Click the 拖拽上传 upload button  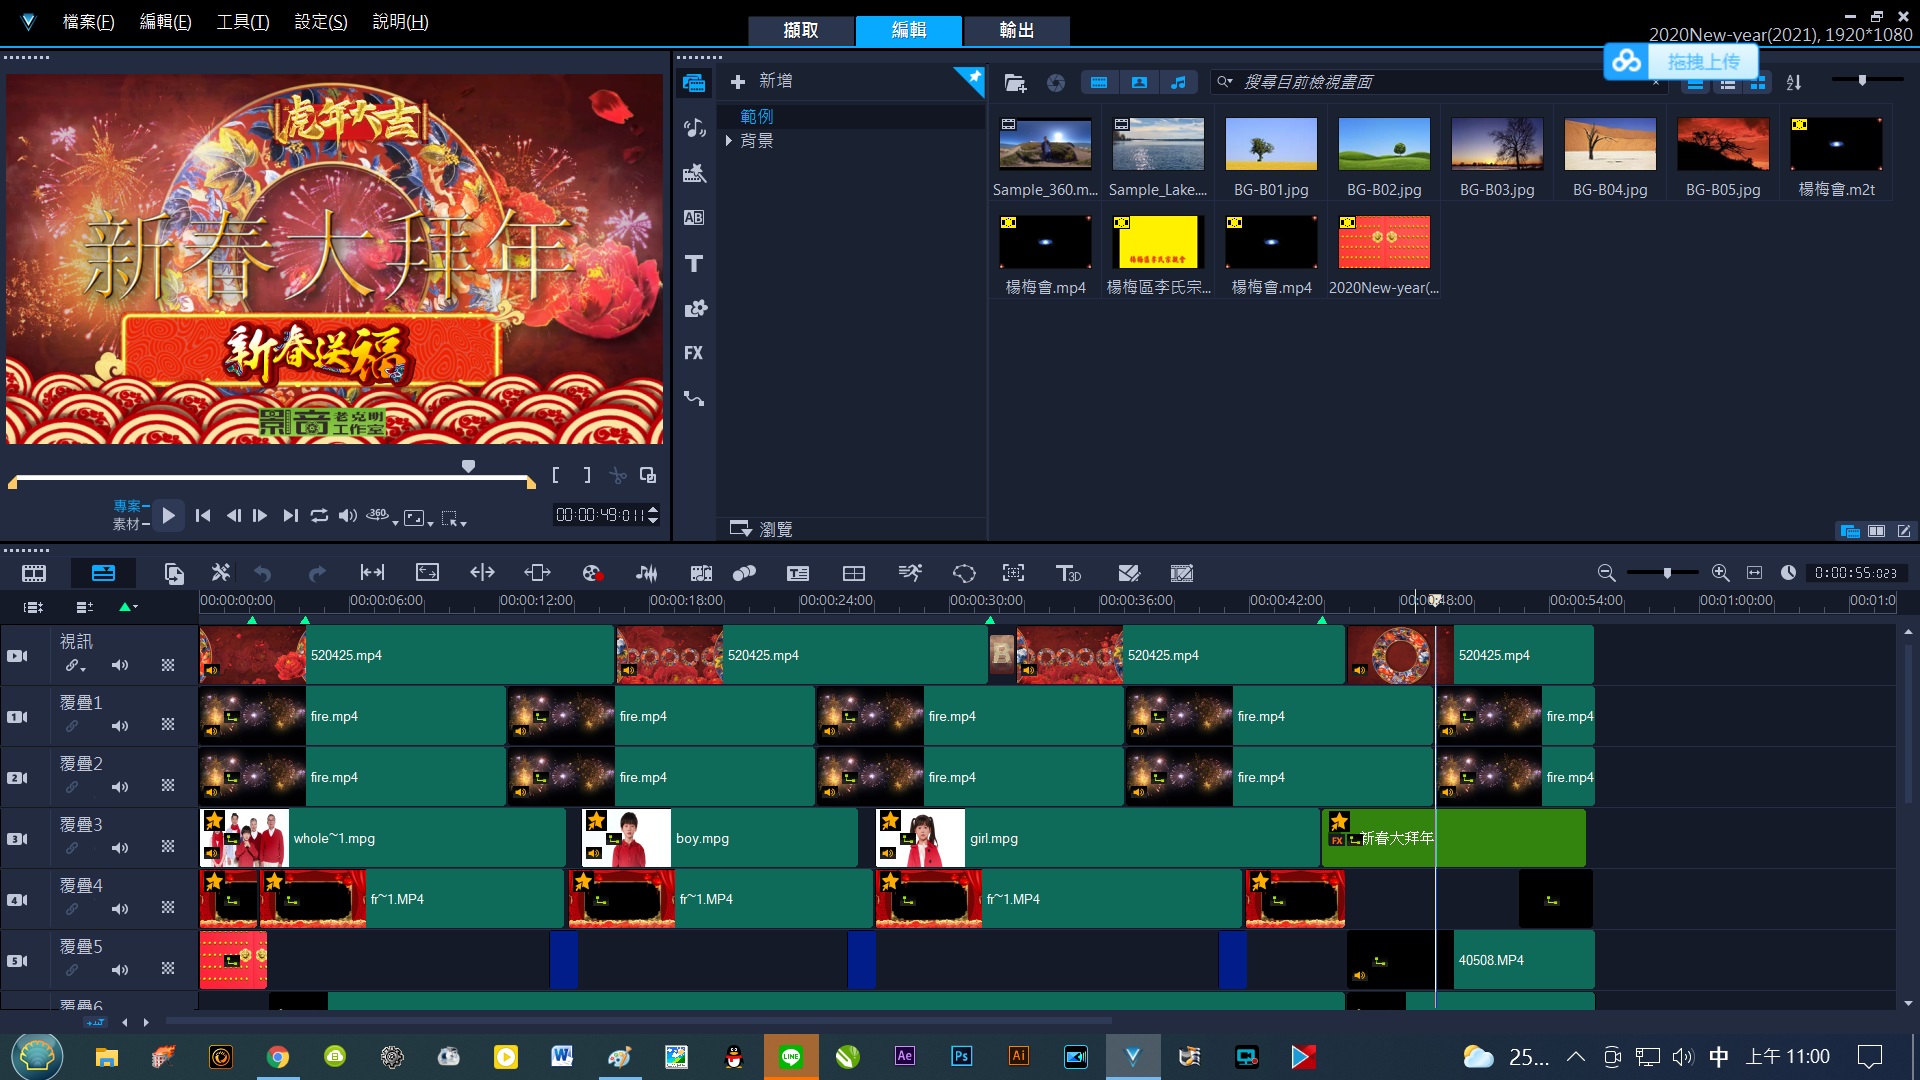point(1681,62)
